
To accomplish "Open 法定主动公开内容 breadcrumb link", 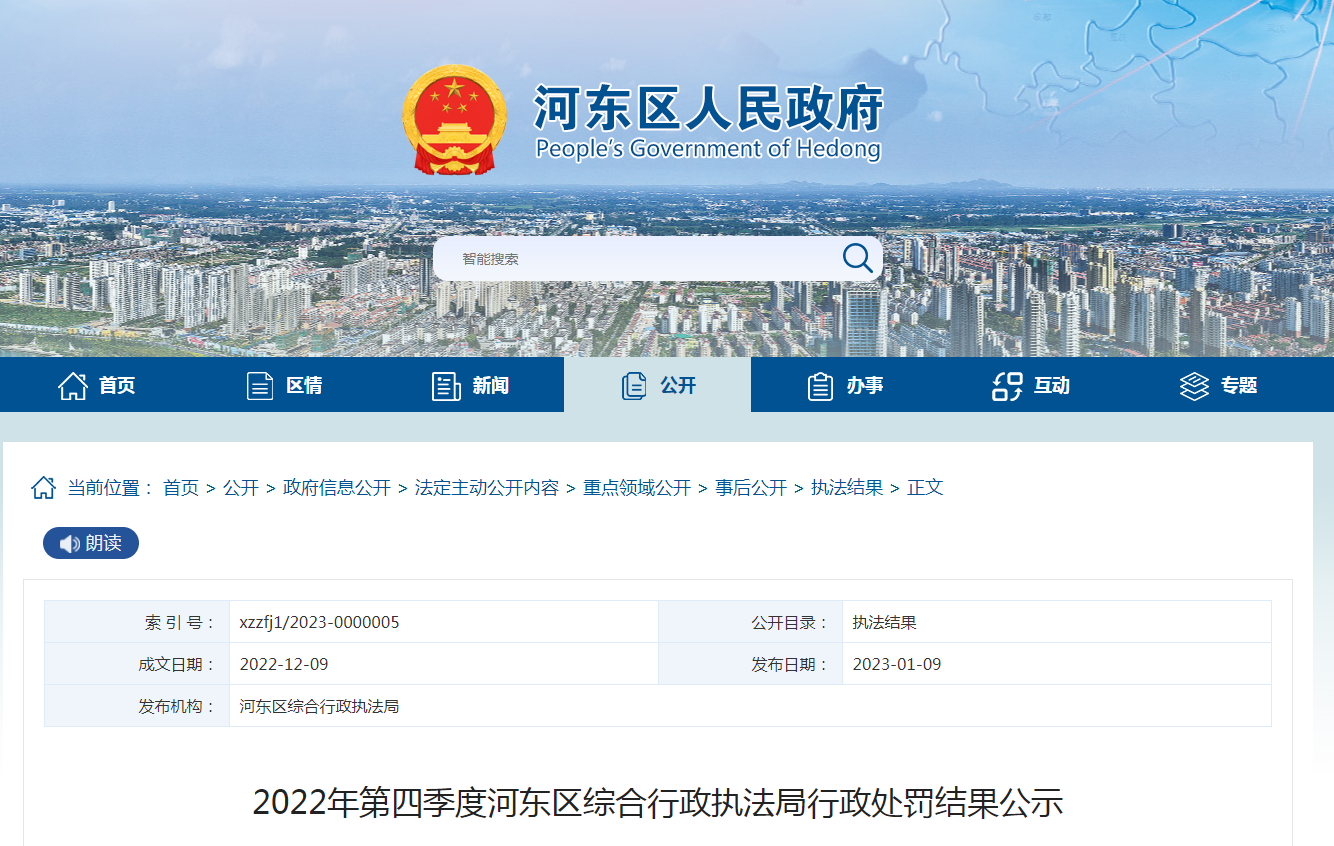I will tap(487, 488).
